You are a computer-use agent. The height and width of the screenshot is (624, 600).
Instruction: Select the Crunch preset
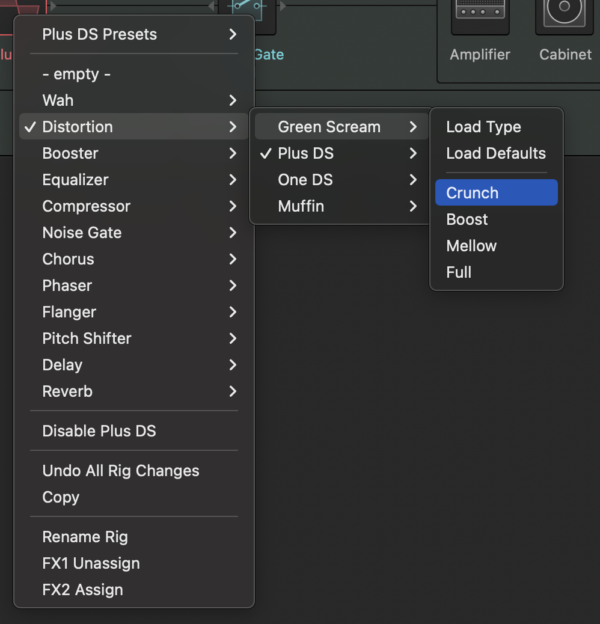[x=497, y=193]
